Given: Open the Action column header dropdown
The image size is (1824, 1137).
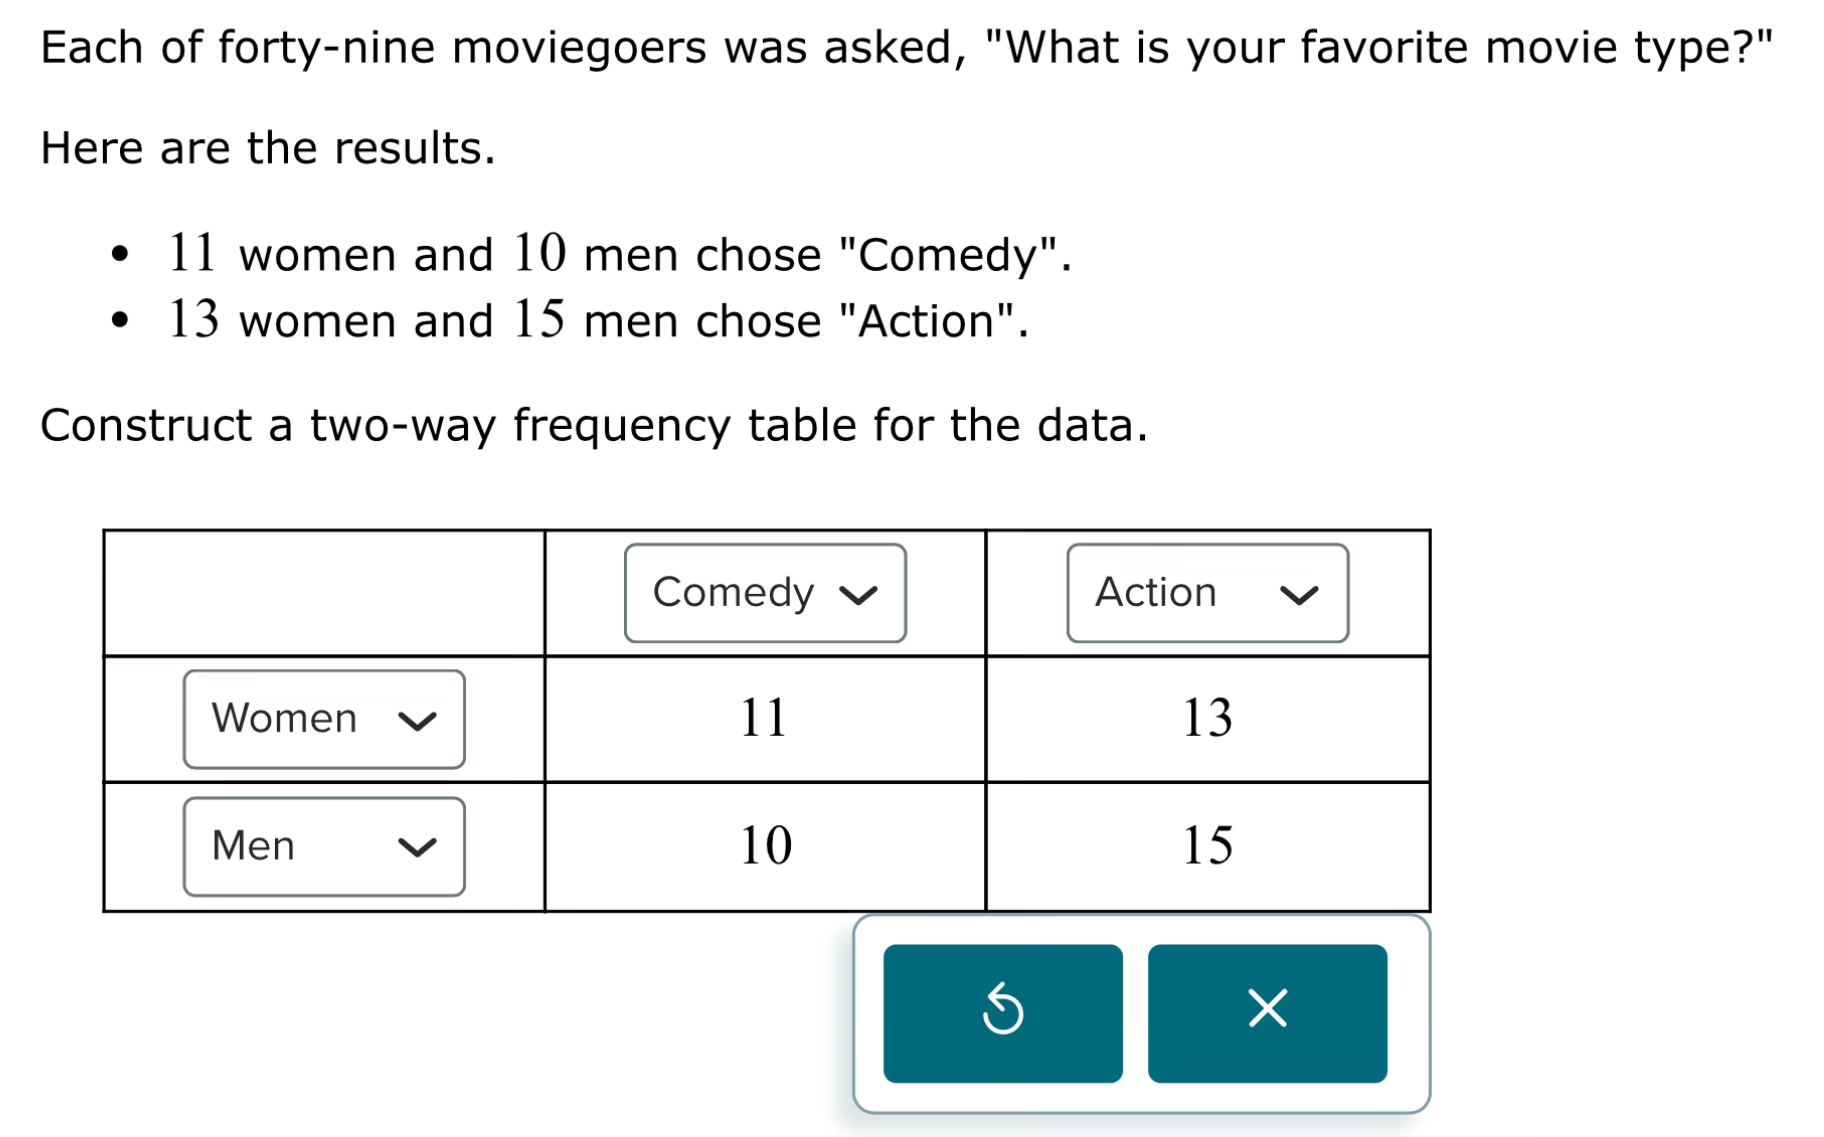Looking at the screenshot, I should [1207, 593].
